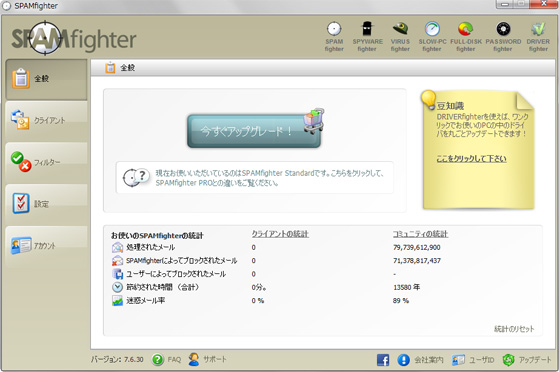Click the client value 0分。
The width and height of the screenshot is (559, 372).
(x=259, y=287)
